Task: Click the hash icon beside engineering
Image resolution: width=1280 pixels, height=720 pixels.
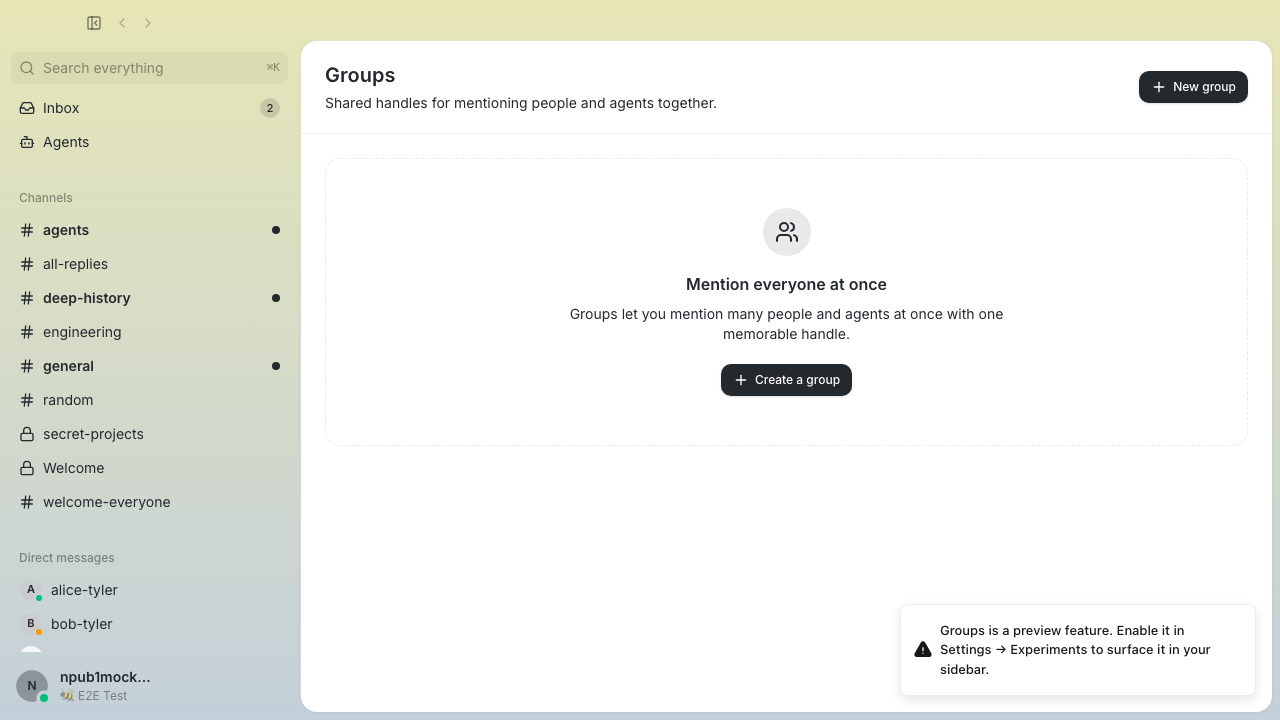Action: click(x=27, y=332)
